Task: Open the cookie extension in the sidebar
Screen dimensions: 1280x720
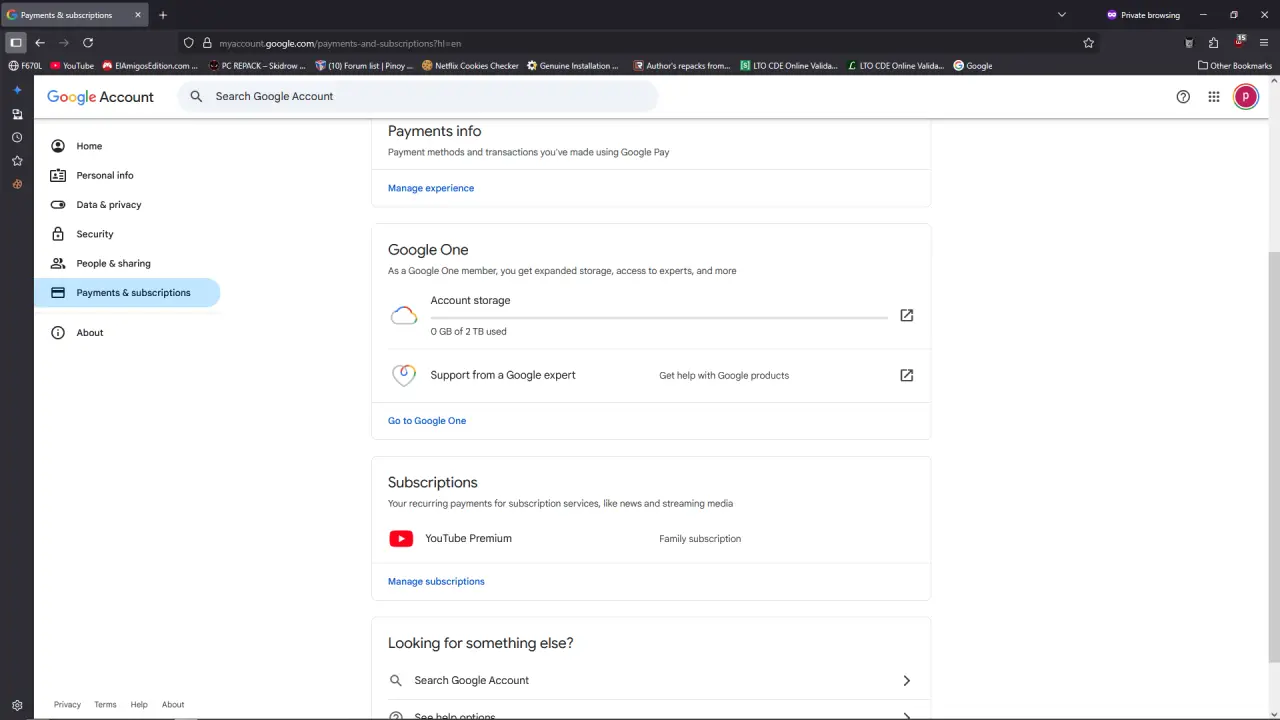Action: coord(17,184)
